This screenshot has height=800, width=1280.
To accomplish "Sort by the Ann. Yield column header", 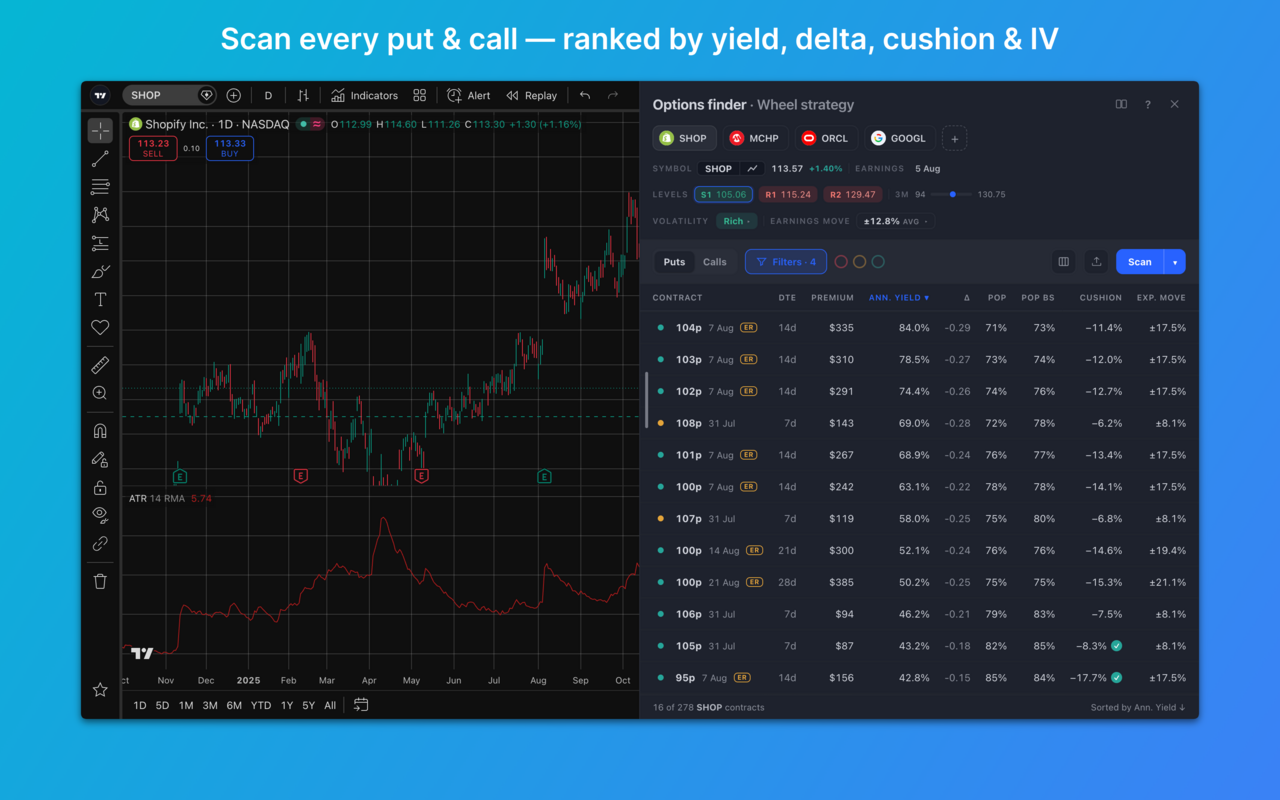I will [x=899, y=298].
